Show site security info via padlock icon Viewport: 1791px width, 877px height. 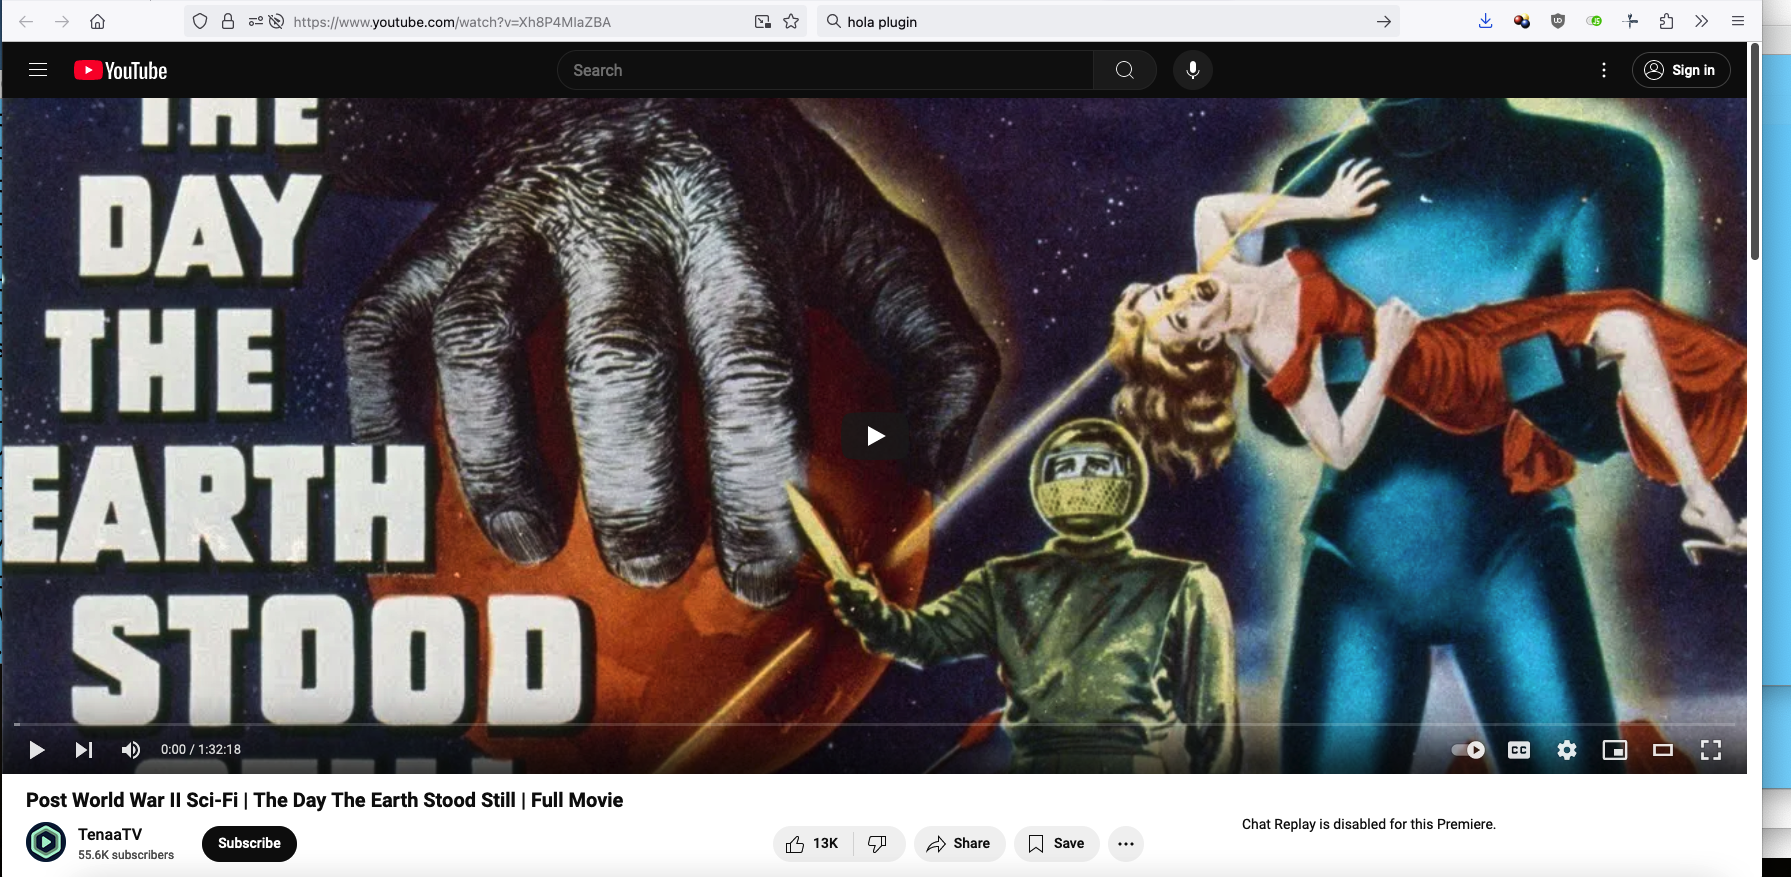click(x=228, y=21)
